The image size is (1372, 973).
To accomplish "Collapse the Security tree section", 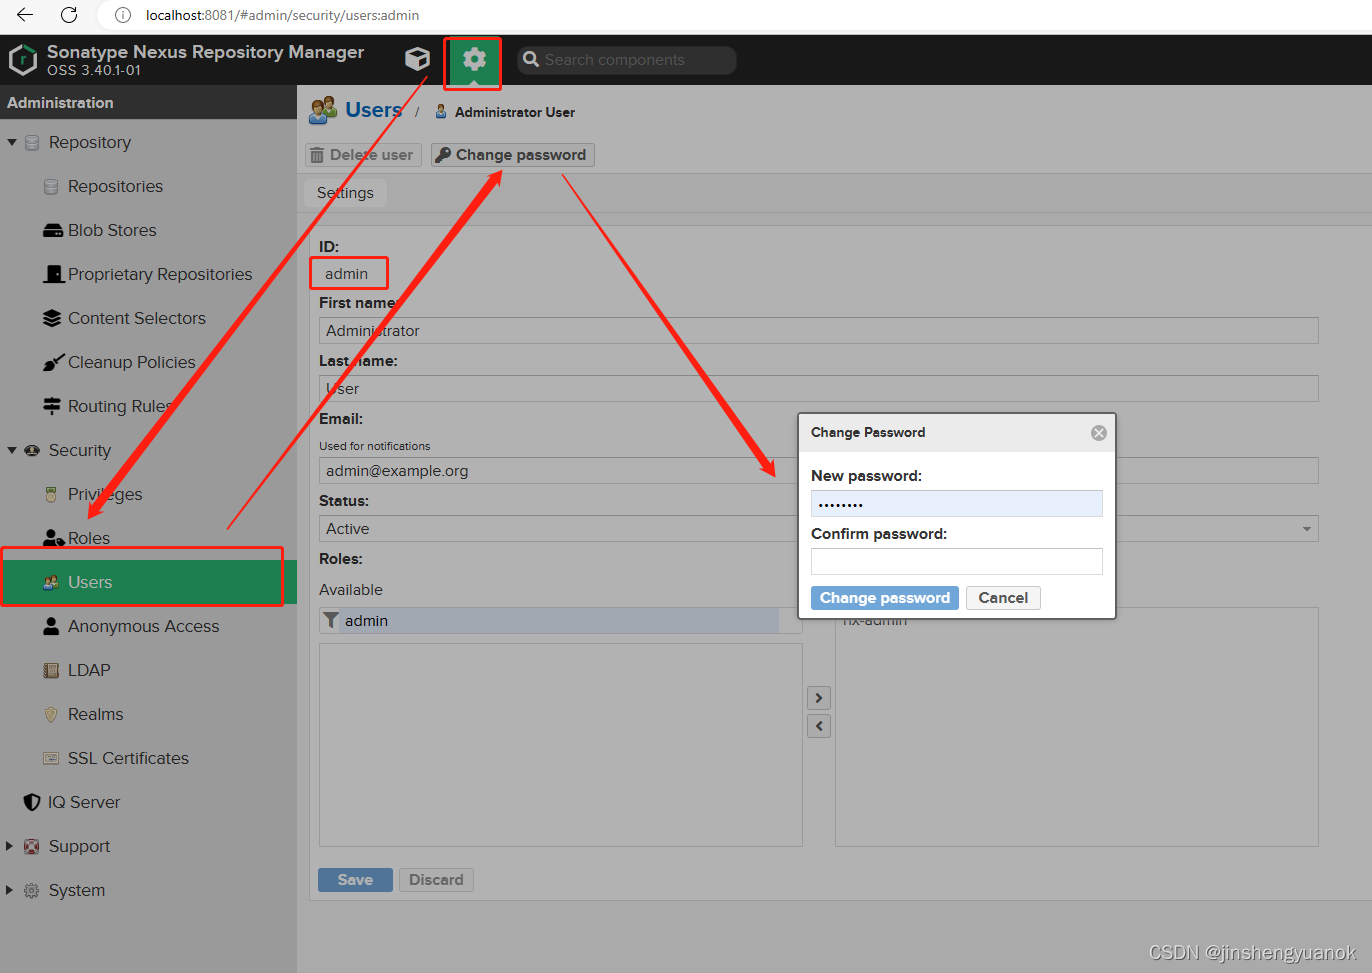I will point(12,450).
